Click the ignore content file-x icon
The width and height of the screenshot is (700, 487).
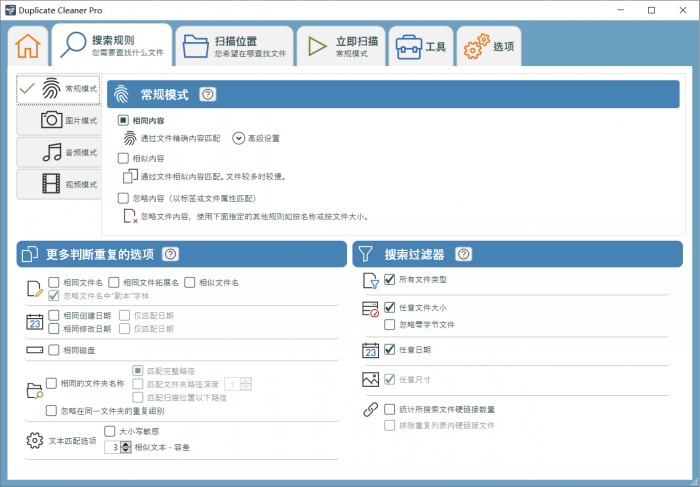[x=130, y=216]
